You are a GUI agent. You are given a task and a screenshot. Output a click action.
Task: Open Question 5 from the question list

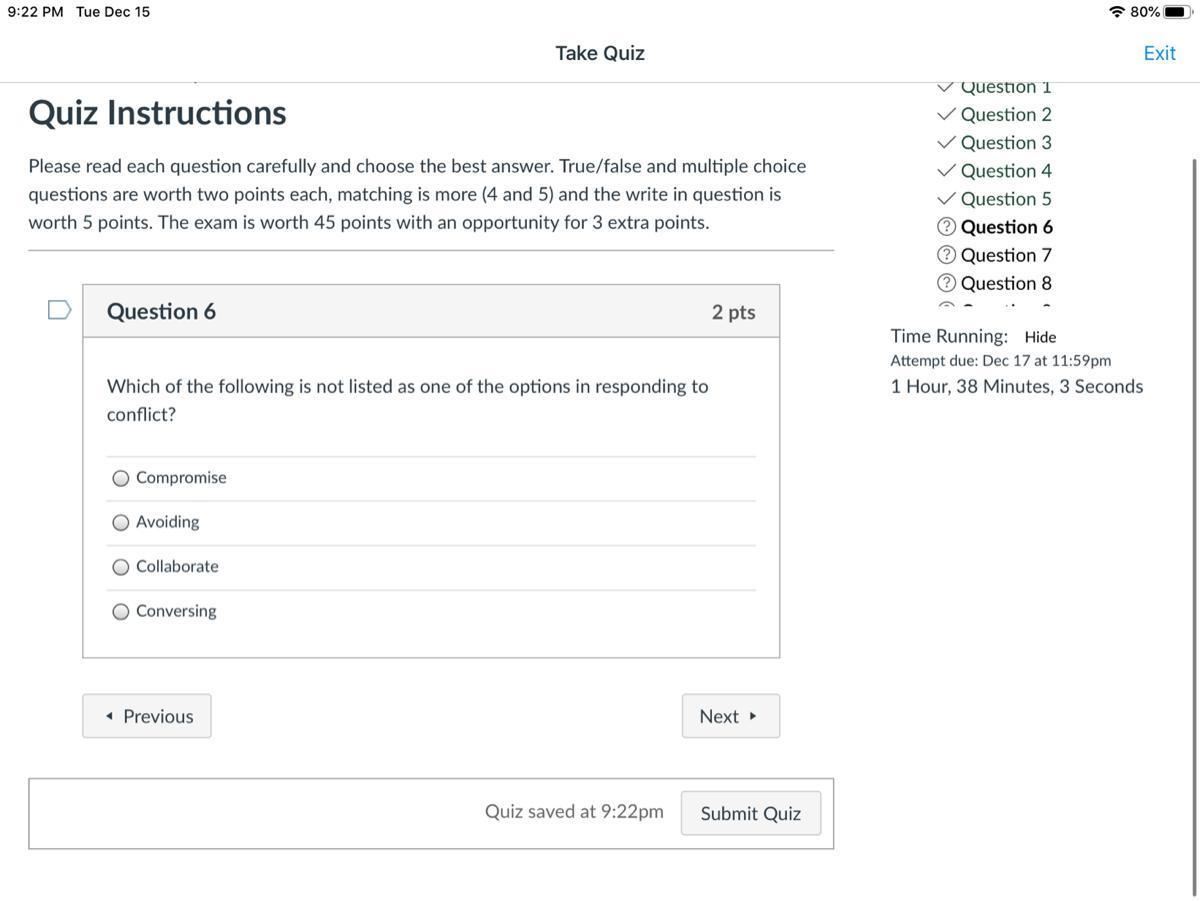[x=1006, y=199]
